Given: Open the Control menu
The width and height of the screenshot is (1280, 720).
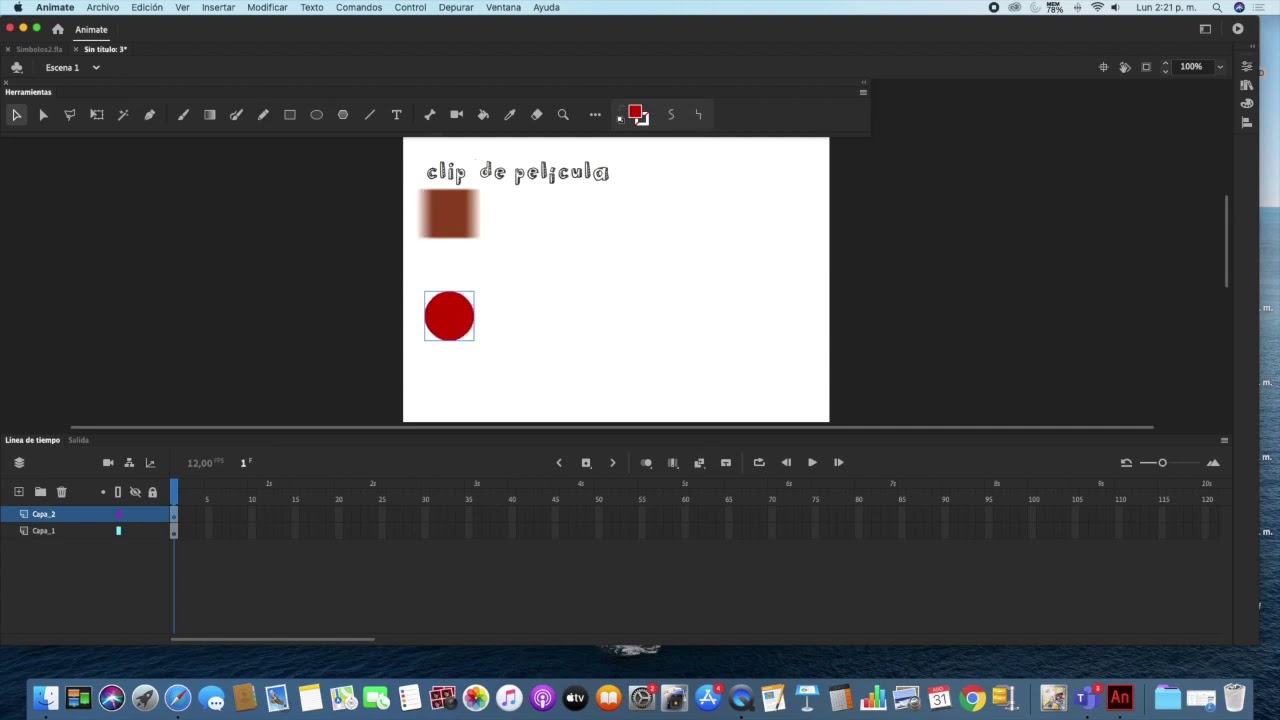Looking at the screenshot, I should click(410, 7).
